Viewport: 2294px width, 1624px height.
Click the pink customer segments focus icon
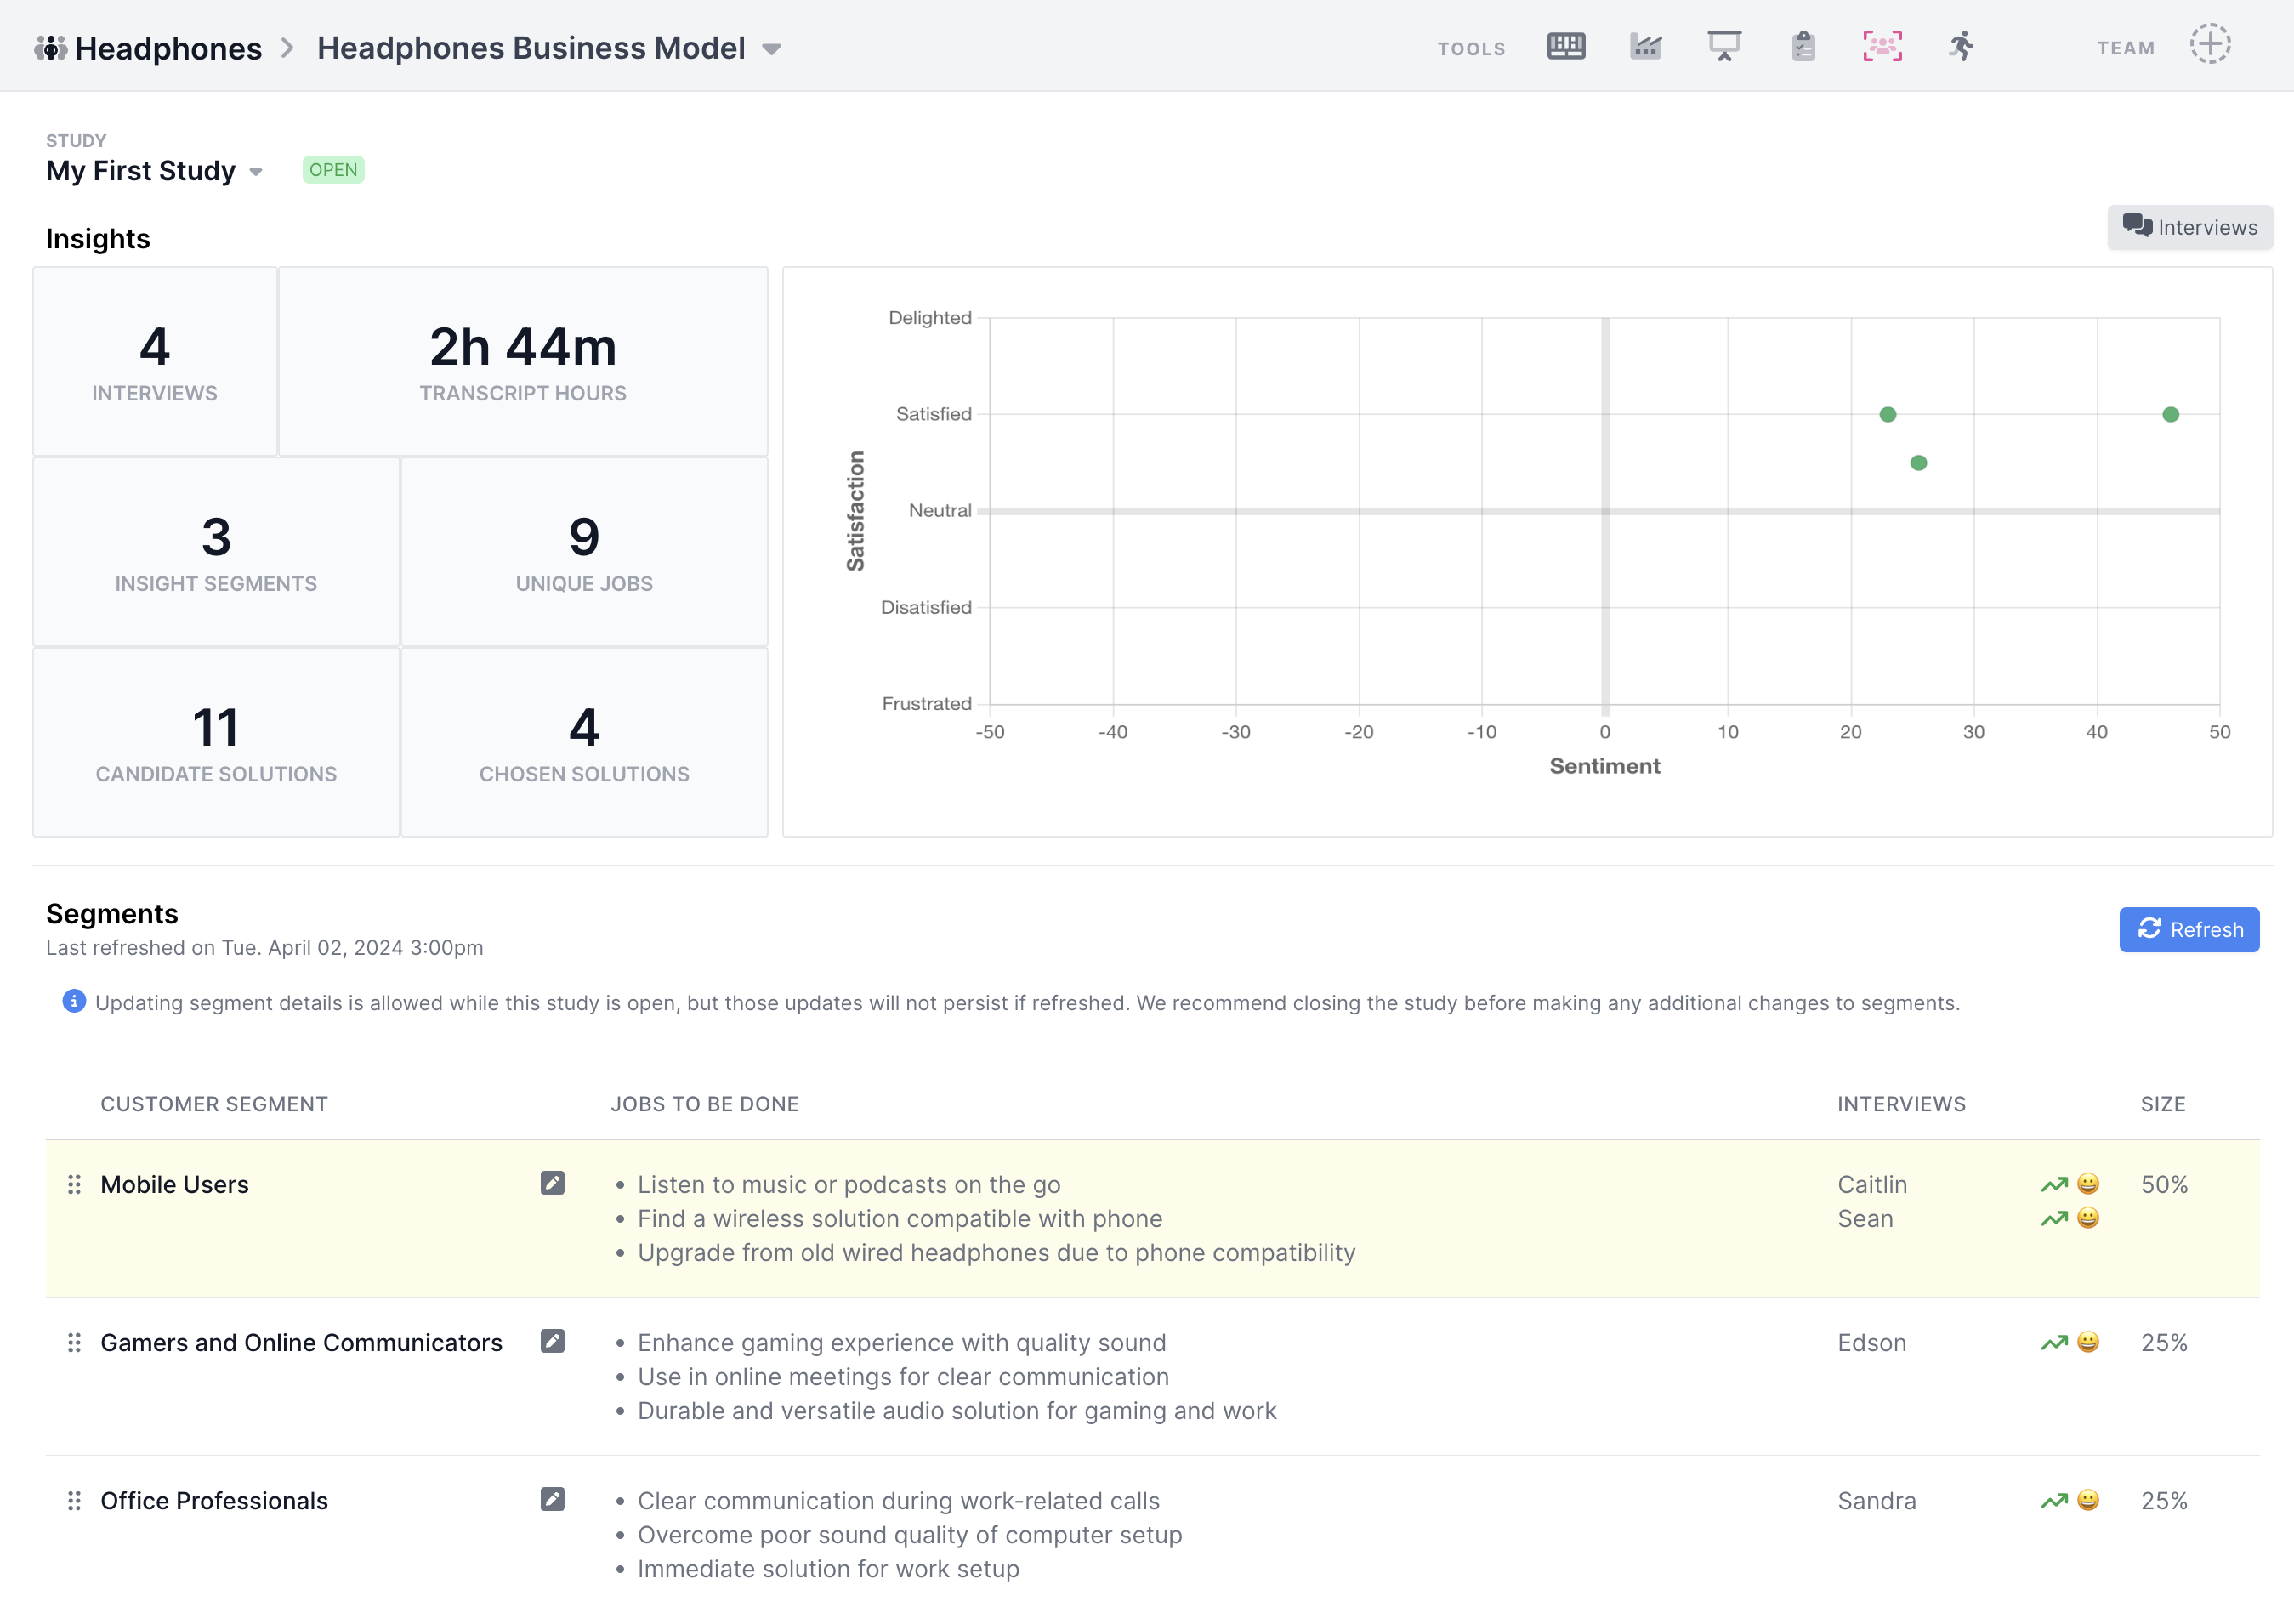pos(1882,46)
